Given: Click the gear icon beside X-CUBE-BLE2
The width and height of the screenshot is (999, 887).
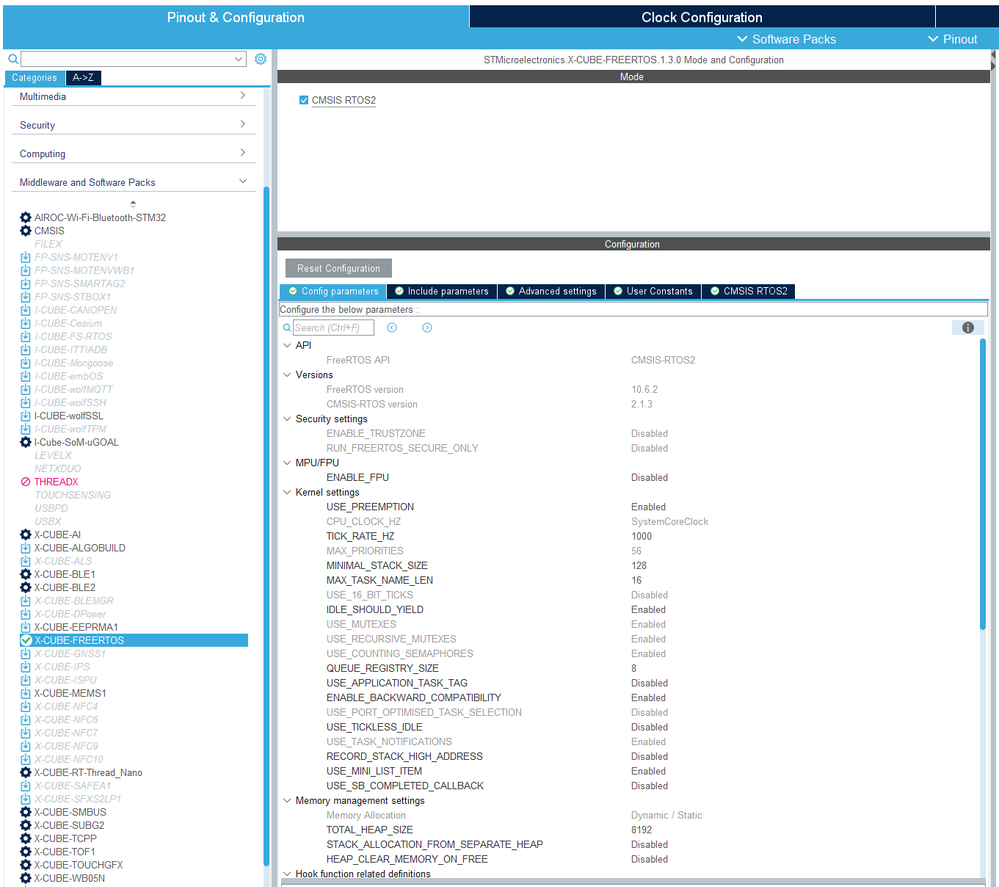Looking at the screenshot, I should point(25,588).
